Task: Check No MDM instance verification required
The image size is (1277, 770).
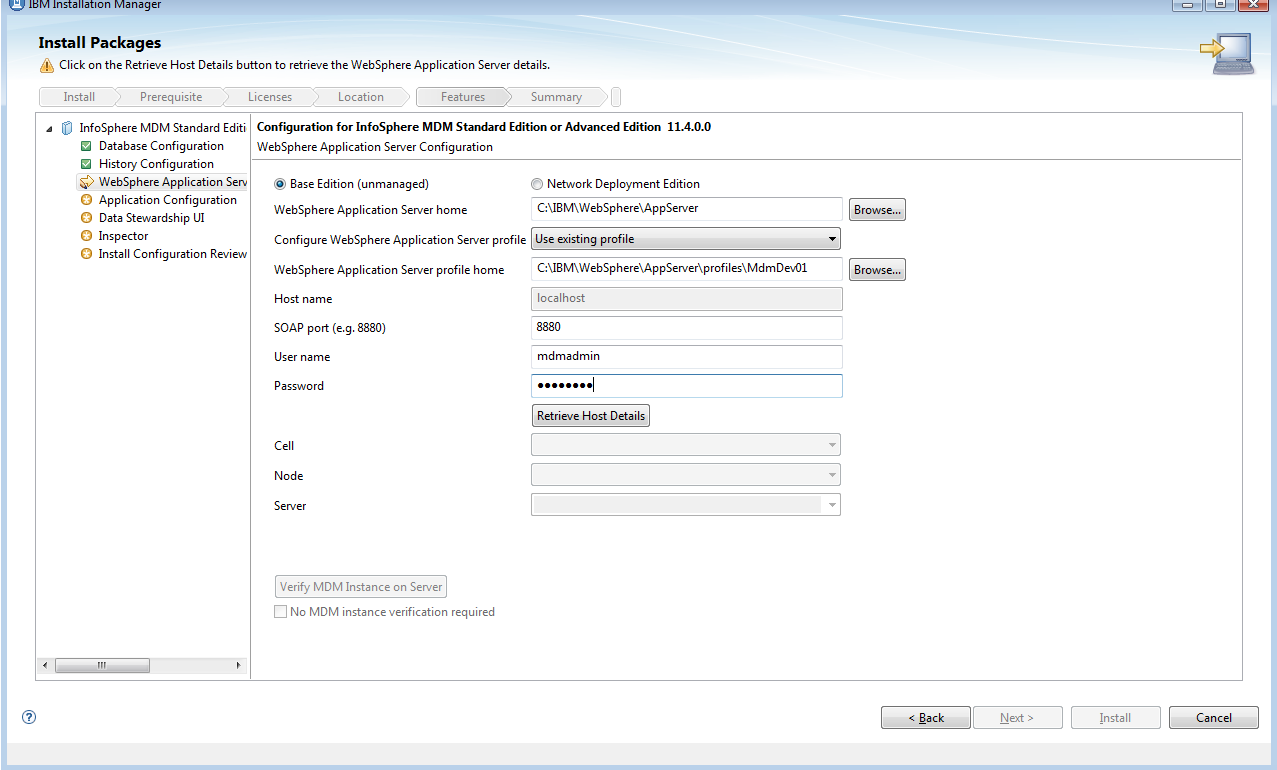Action: coord(280,612)
